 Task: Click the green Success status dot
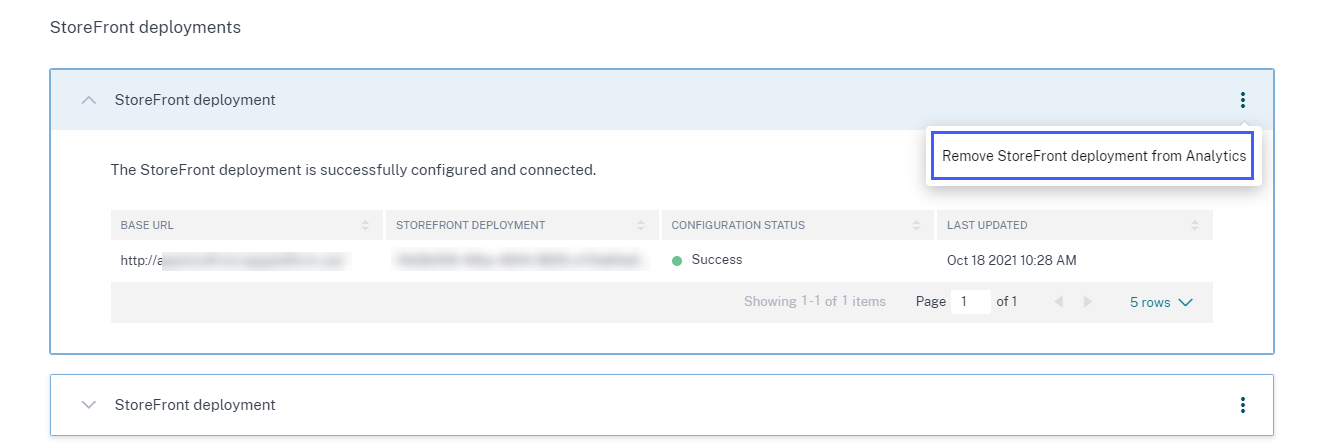tap(677, 261)
